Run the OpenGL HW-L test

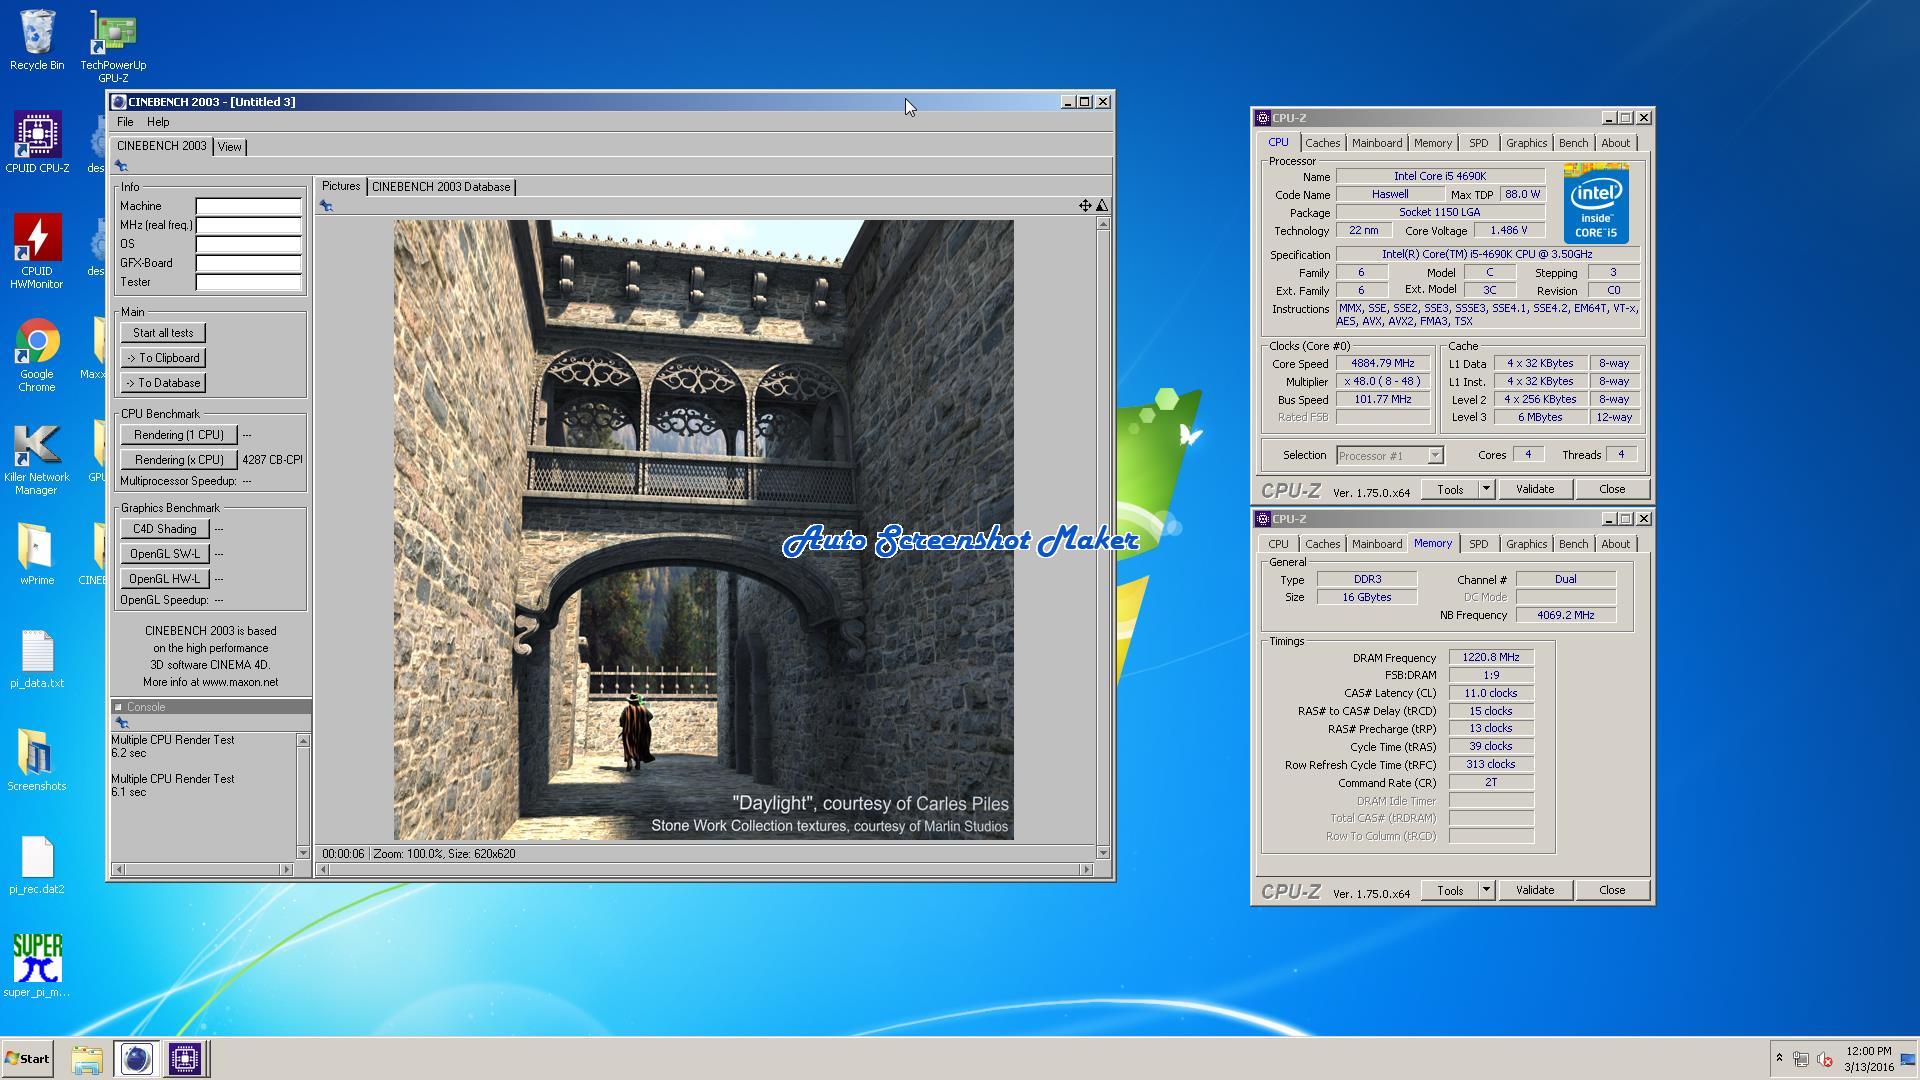point(165,579)
